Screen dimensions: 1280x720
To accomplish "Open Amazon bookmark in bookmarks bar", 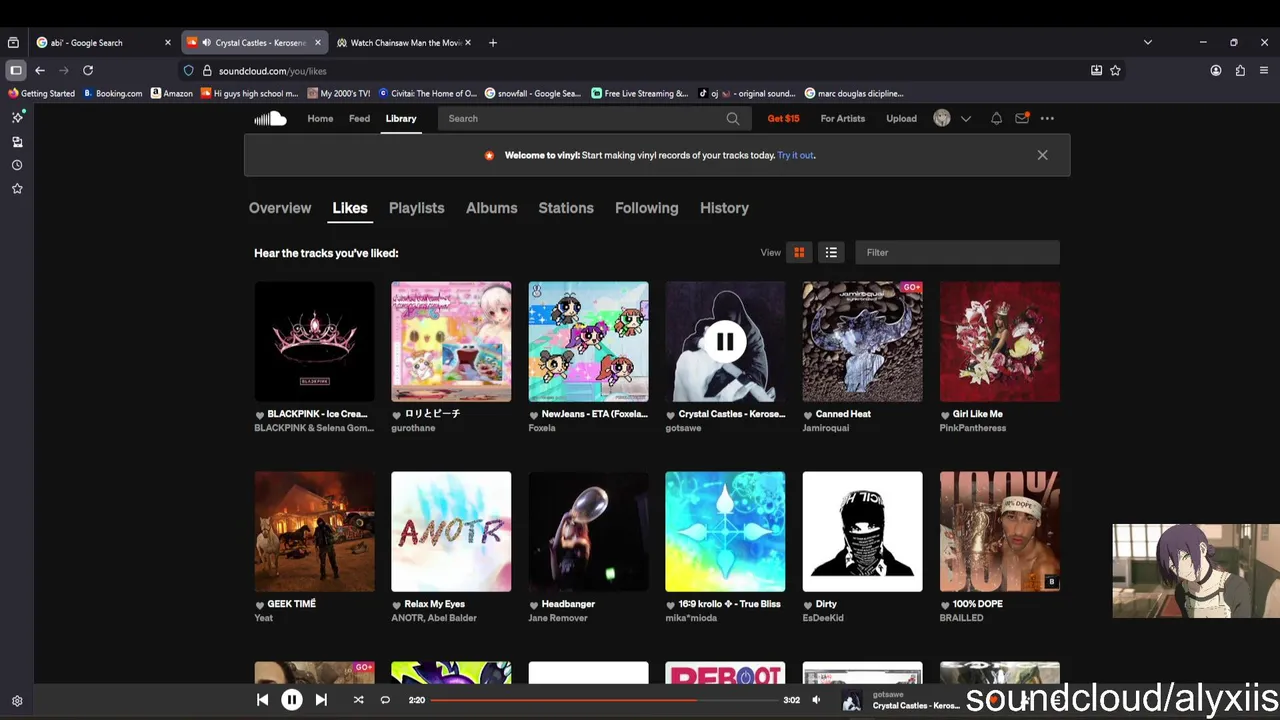I will click(171, 94).
